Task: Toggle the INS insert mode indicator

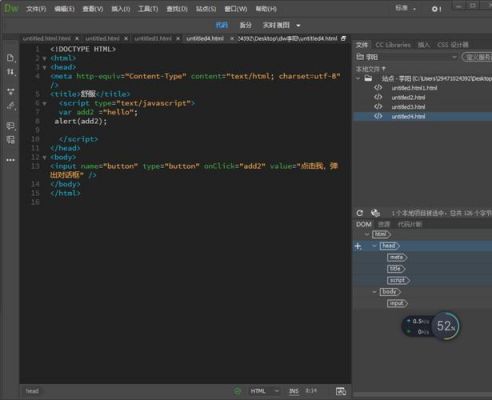Action: coord(294,391)
